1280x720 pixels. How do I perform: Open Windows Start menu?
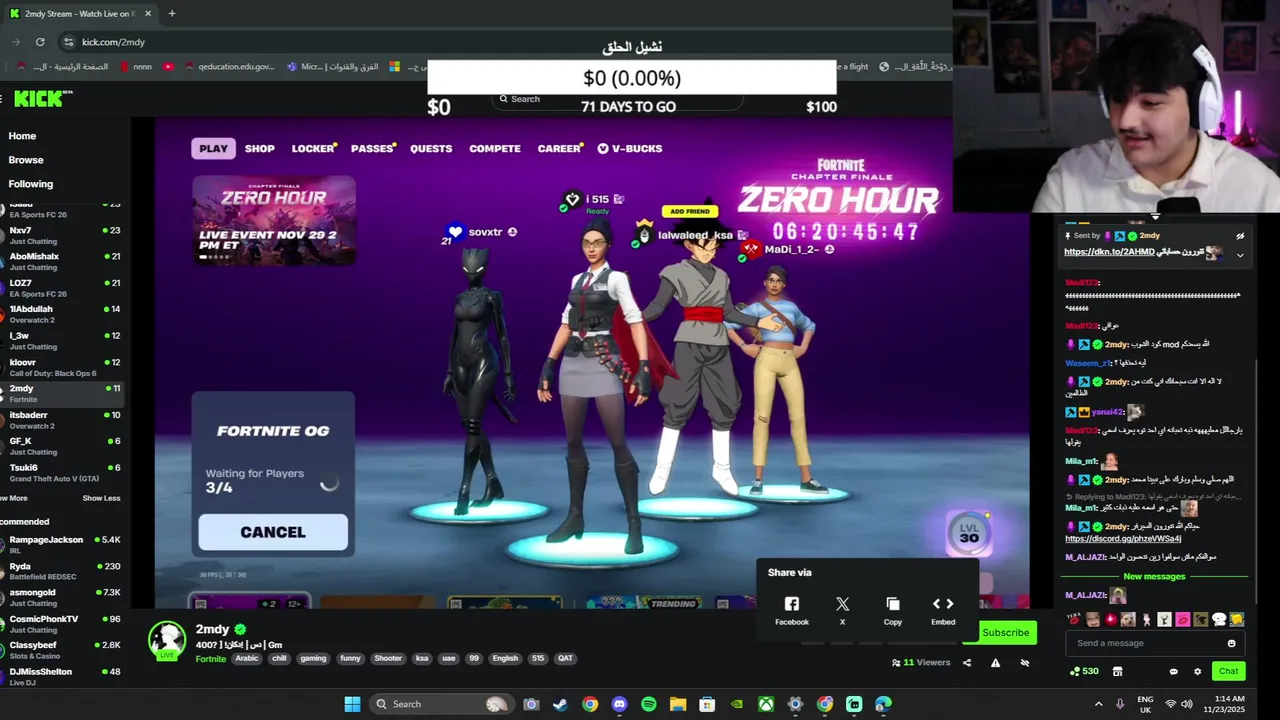tap(352, 704)
